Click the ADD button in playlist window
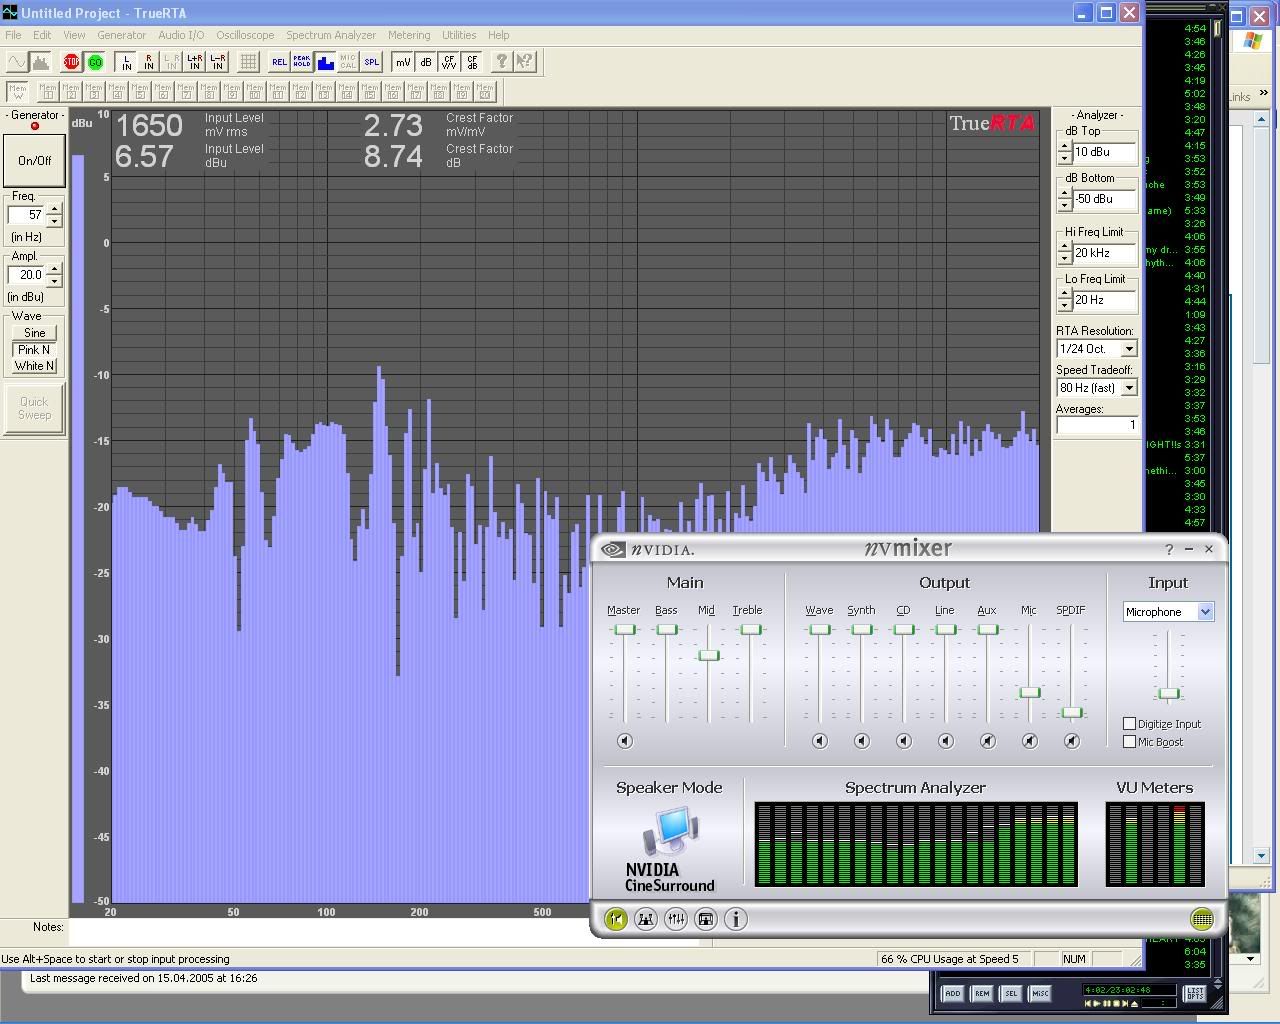This screenshot has height=1024, width=1280. click(x=953, y=993)
